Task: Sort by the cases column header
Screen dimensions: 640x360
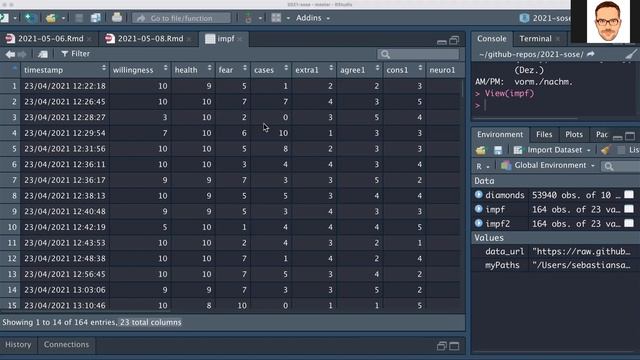Action: coord(271,70)
